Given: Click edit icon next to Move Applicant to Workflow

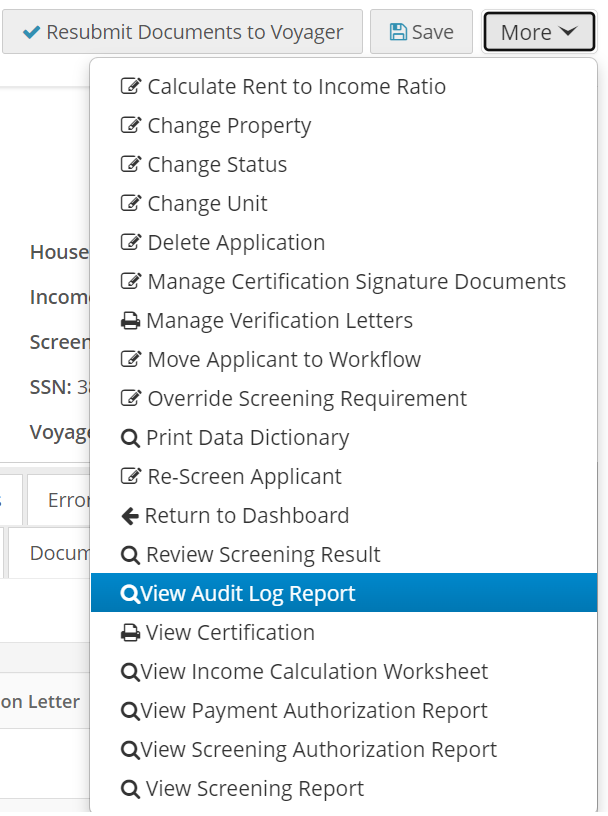Looking at the screenshot, I should [131, 360].
